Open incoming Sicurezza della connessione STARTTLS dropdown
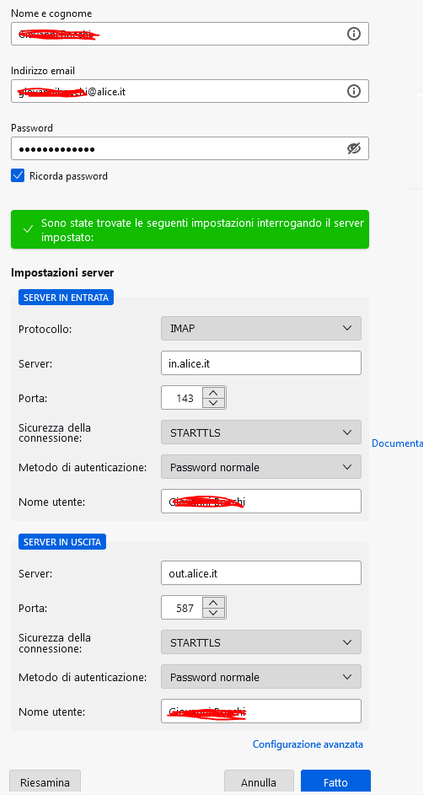423x800 pixels. pyautogui.click(x=261, y=433)
